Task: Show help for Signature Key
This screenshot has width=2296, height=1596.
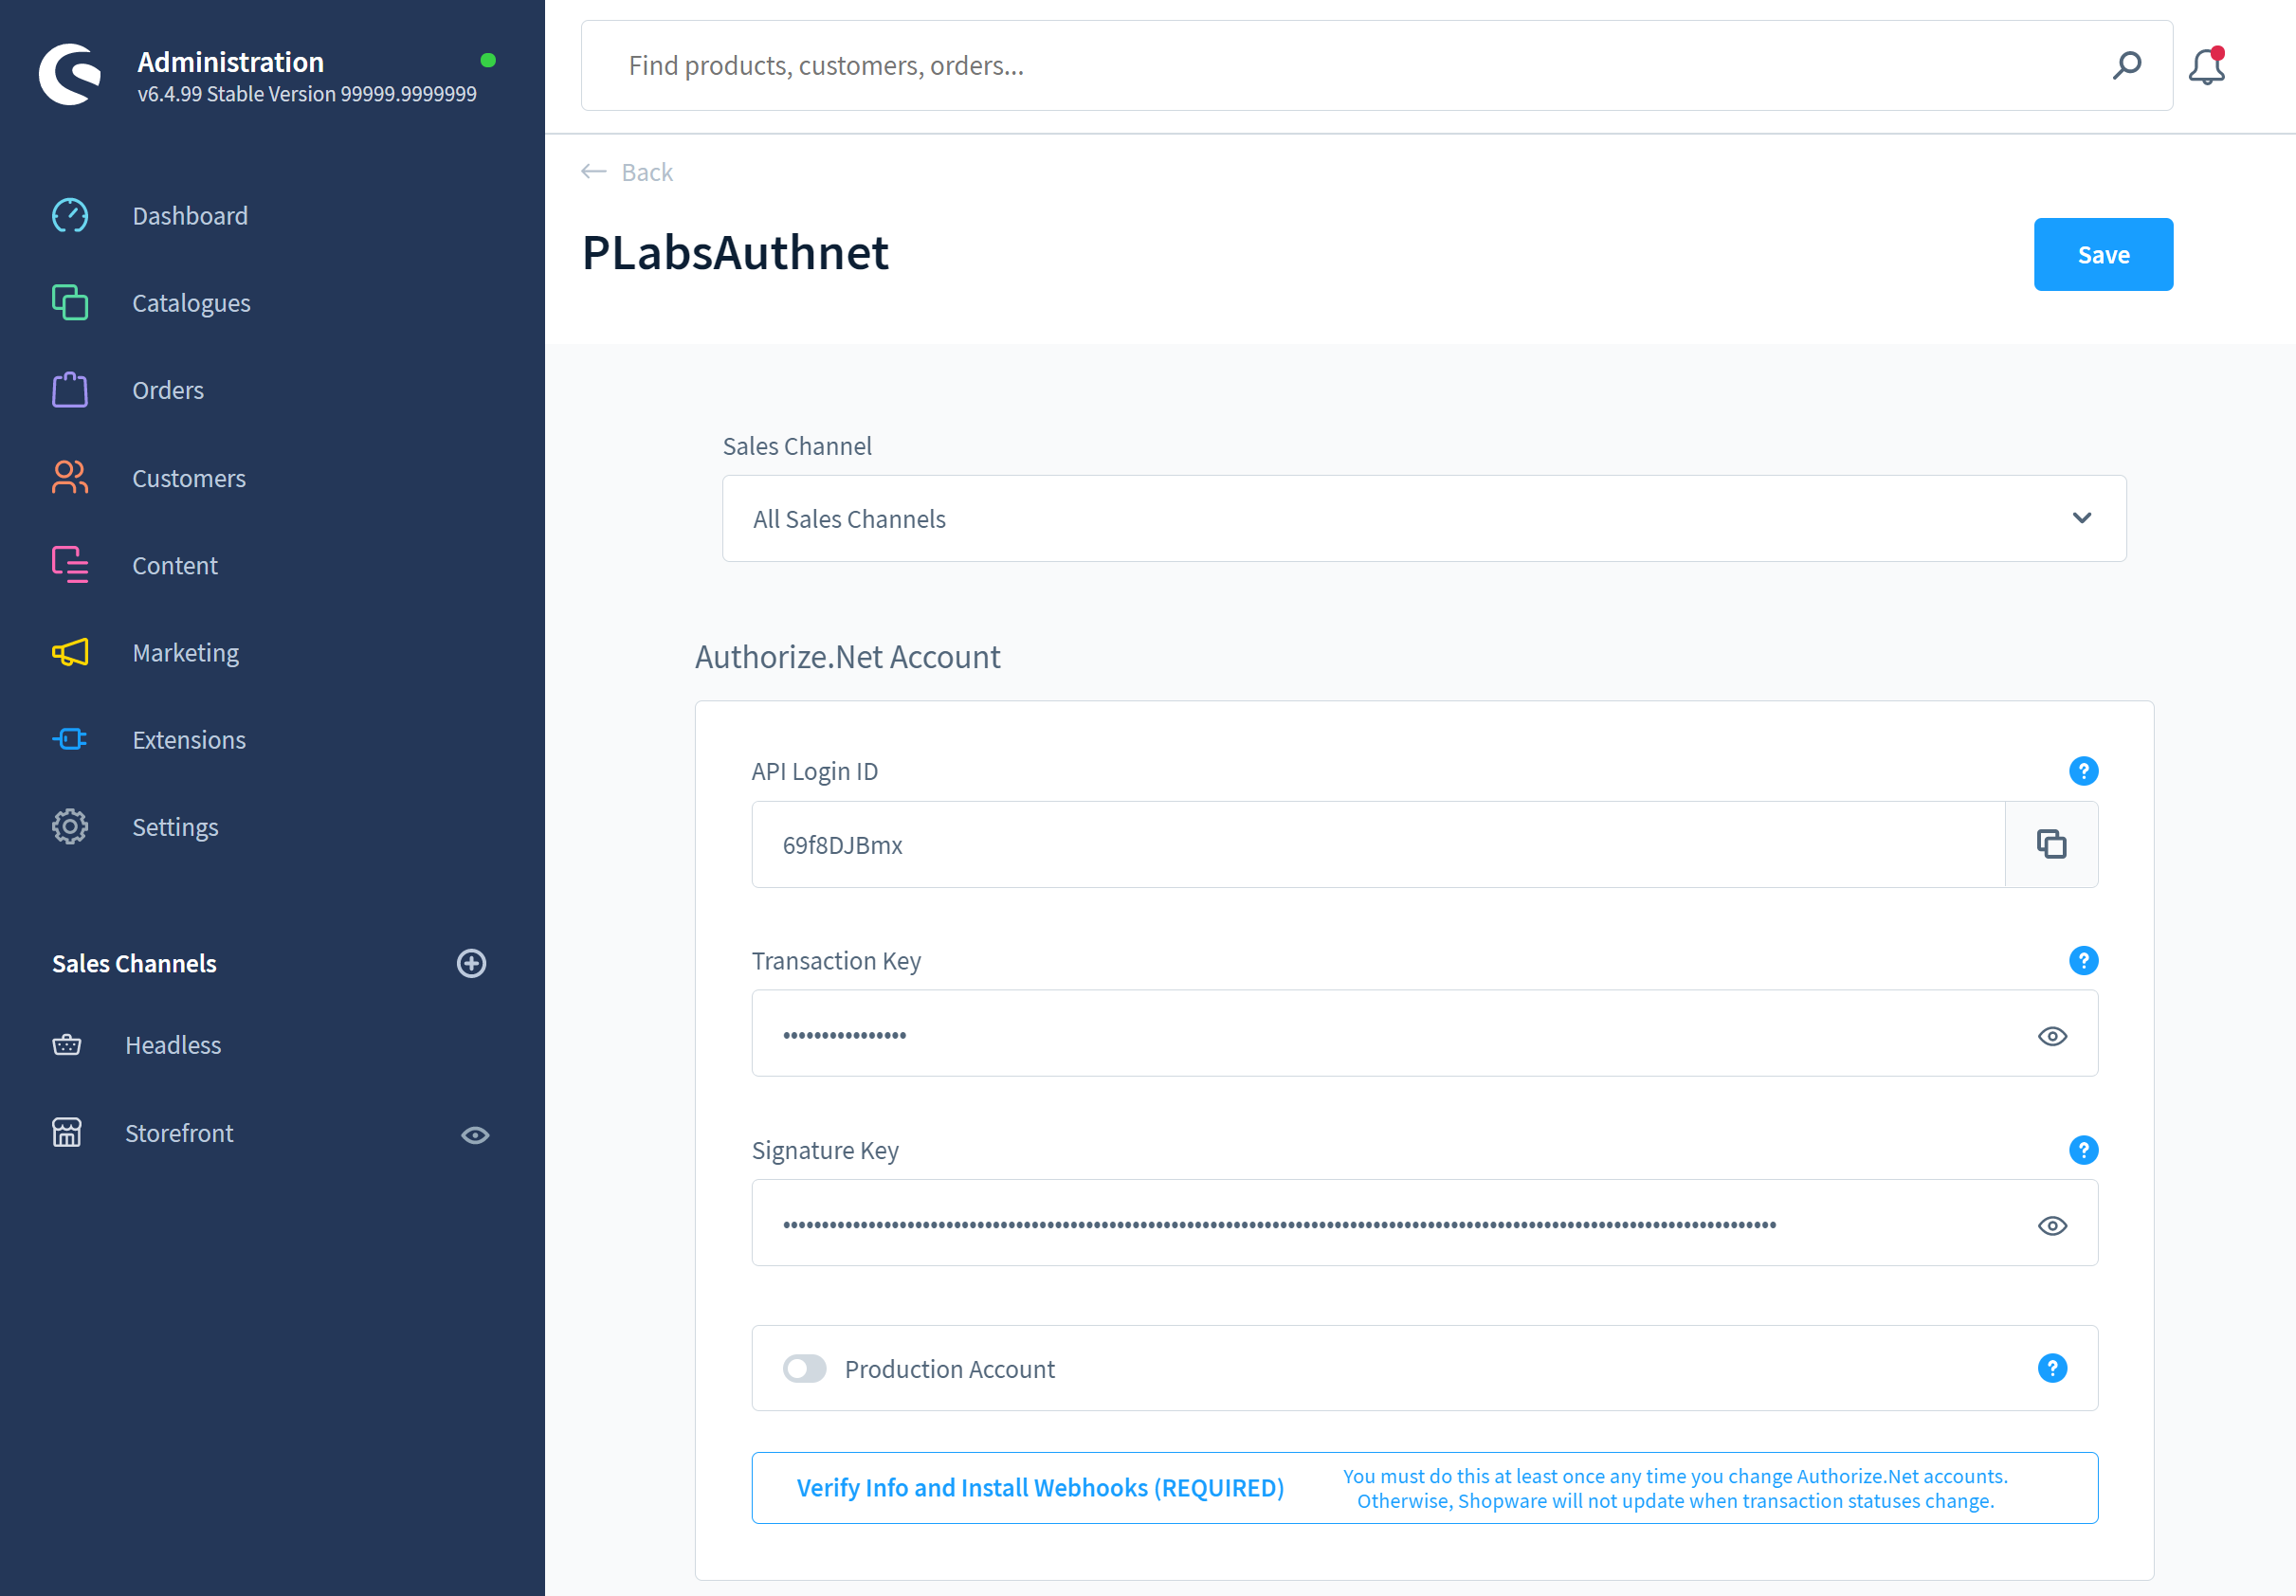Action: click(2084, 1151)
